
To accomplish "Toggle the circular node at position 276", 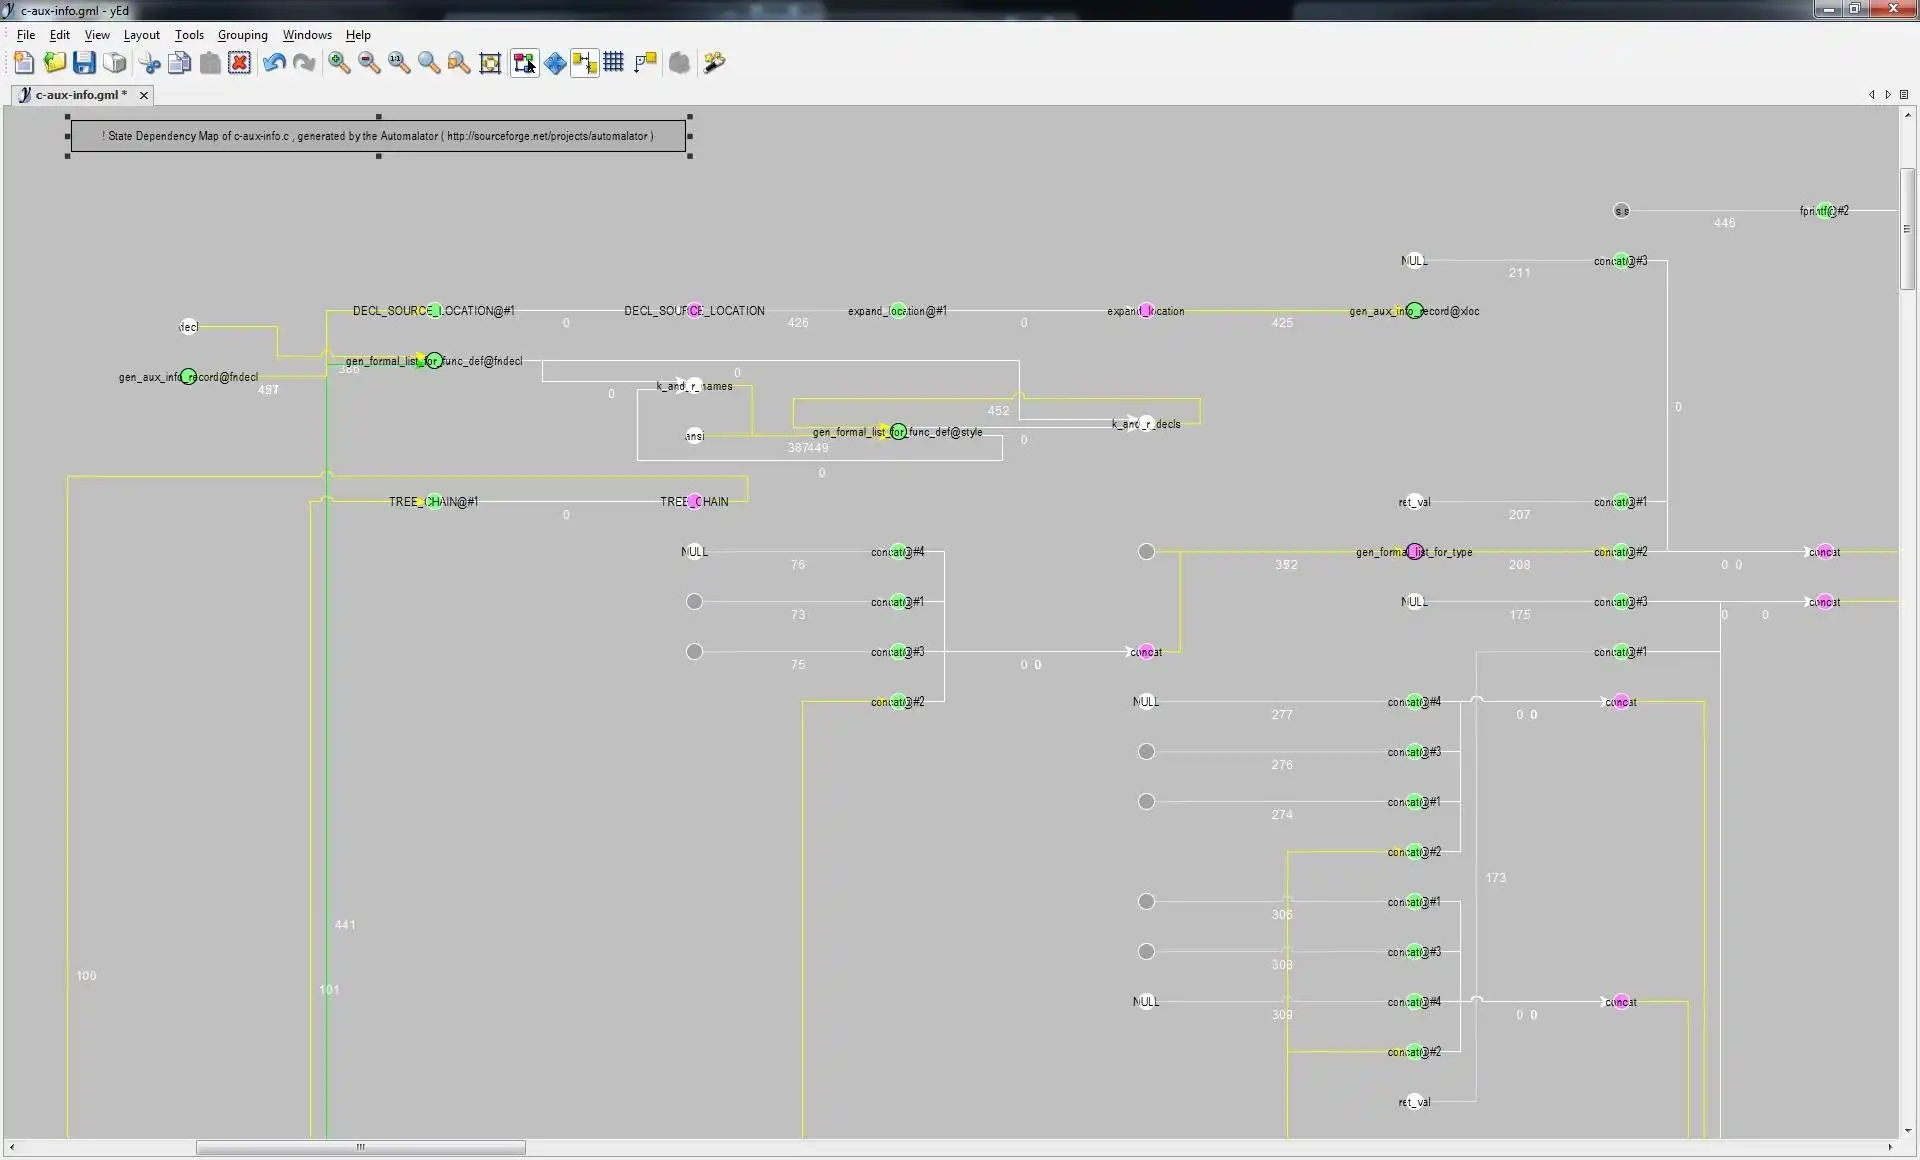I will (x=1147, y=751).
